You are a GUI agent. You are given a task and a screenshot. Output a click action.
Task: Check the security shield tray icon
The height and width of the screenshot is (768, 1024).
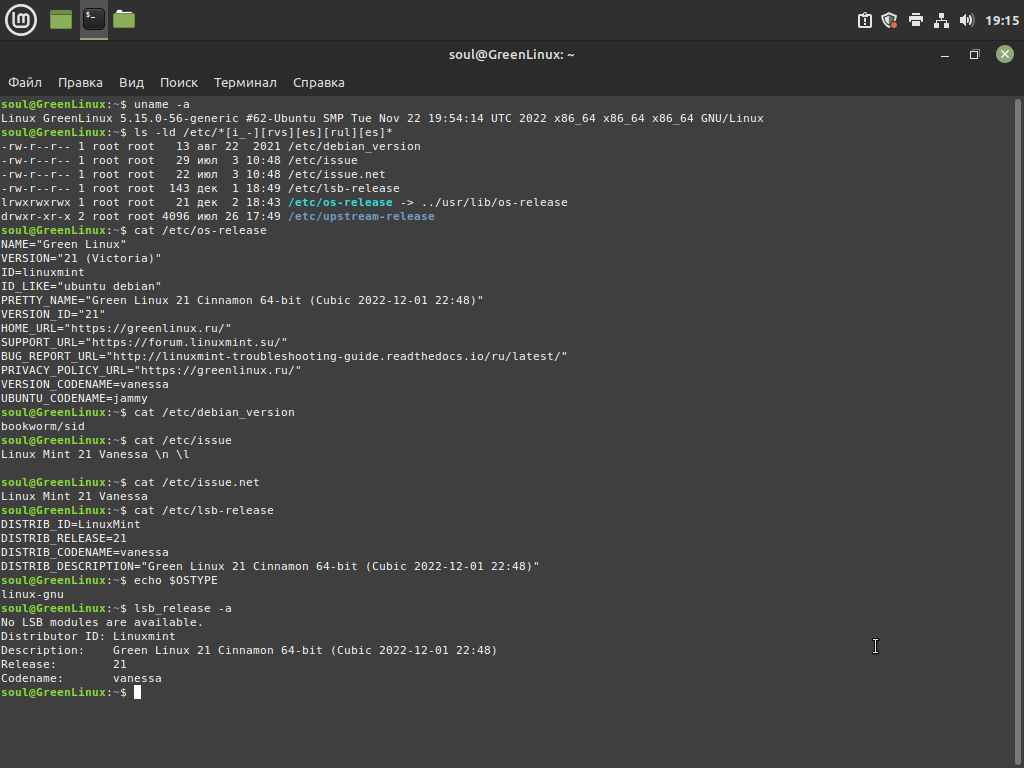pos(889,20)
